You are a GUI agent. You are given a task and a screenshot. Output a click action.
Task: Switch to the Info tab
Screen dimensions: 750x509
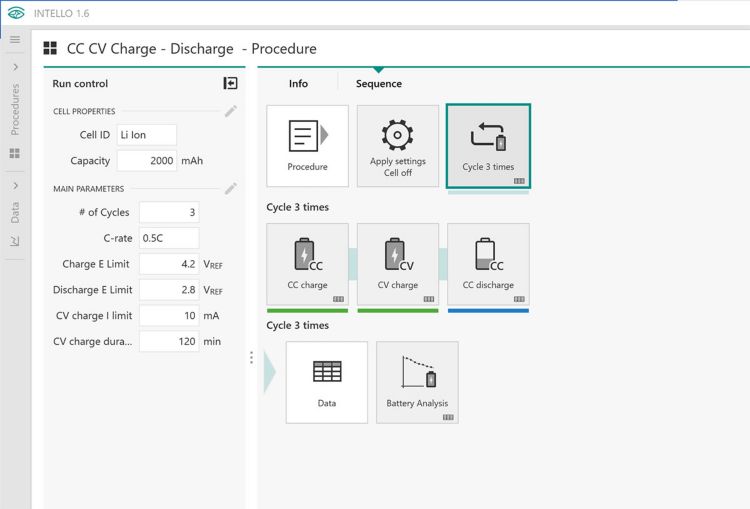pos(298,84)
